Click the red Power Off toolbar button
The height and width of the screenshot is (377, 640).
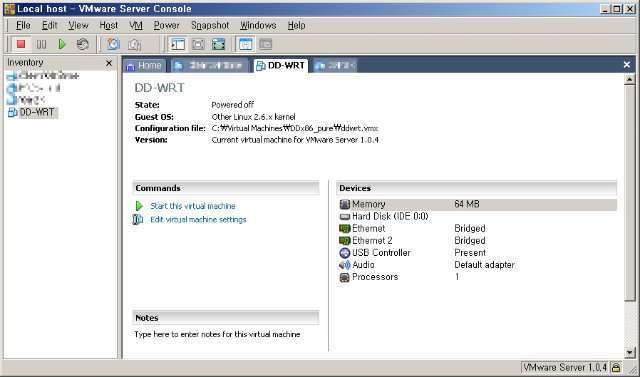point(21,44)
